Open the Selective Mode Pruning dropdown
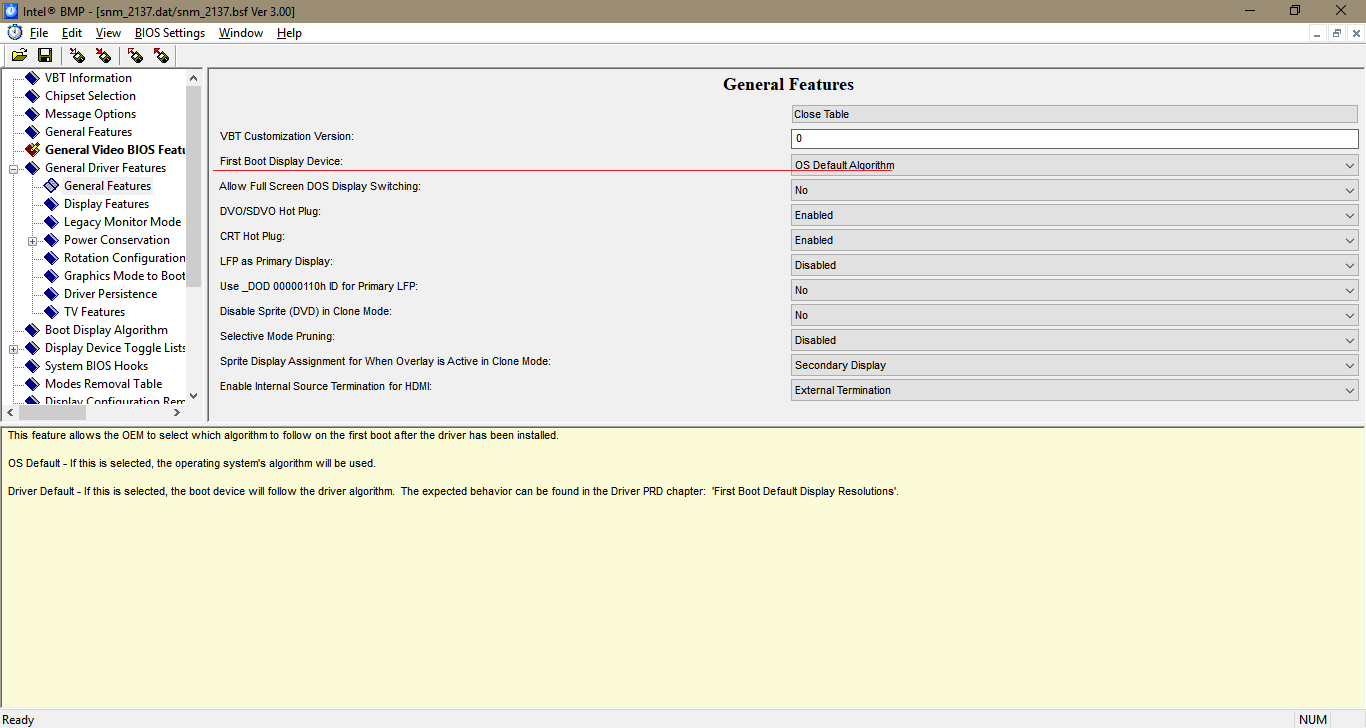1366x728 pixels. tap(1075, 340)
